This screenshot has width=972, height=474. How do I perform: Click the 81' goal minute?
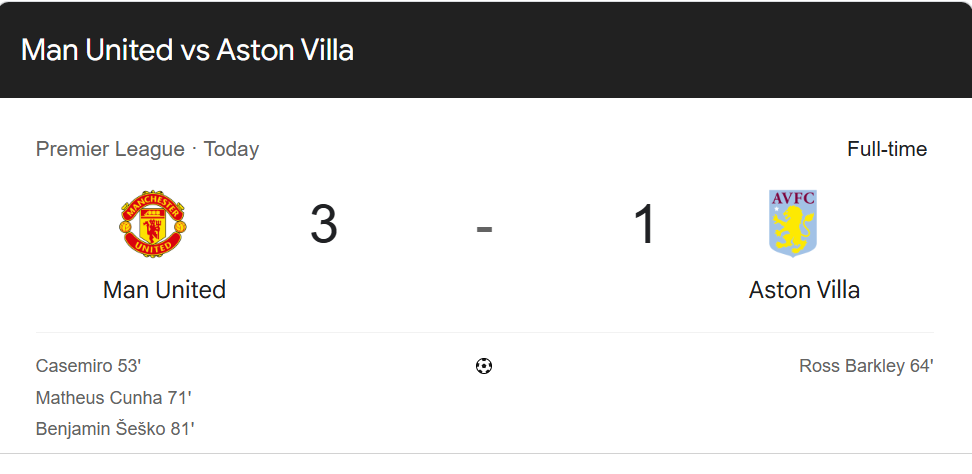(181, 429)
